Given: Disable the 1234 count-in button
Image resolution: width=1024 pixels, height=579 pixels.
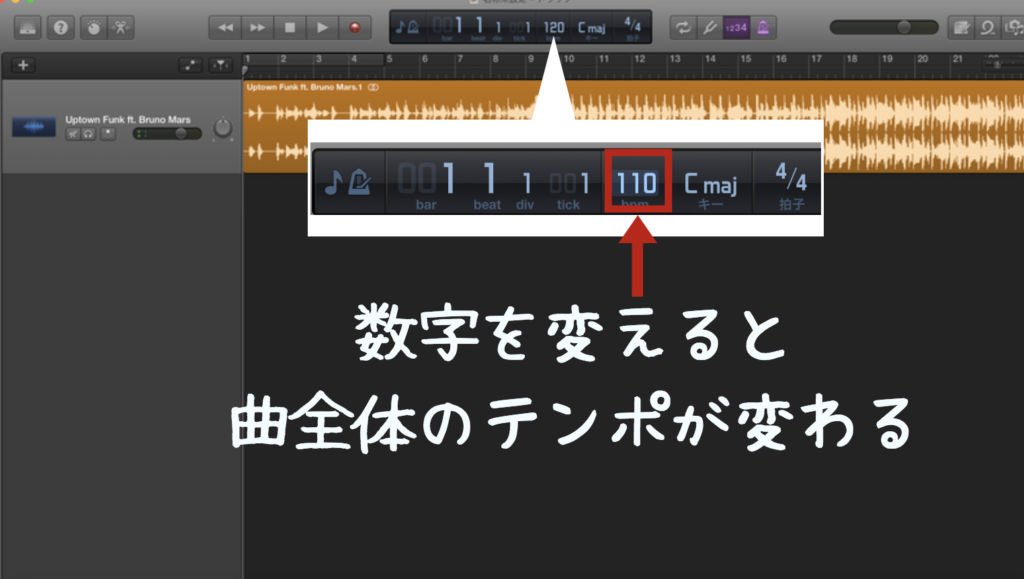Looking at the screenshot, I should (736, 28).
